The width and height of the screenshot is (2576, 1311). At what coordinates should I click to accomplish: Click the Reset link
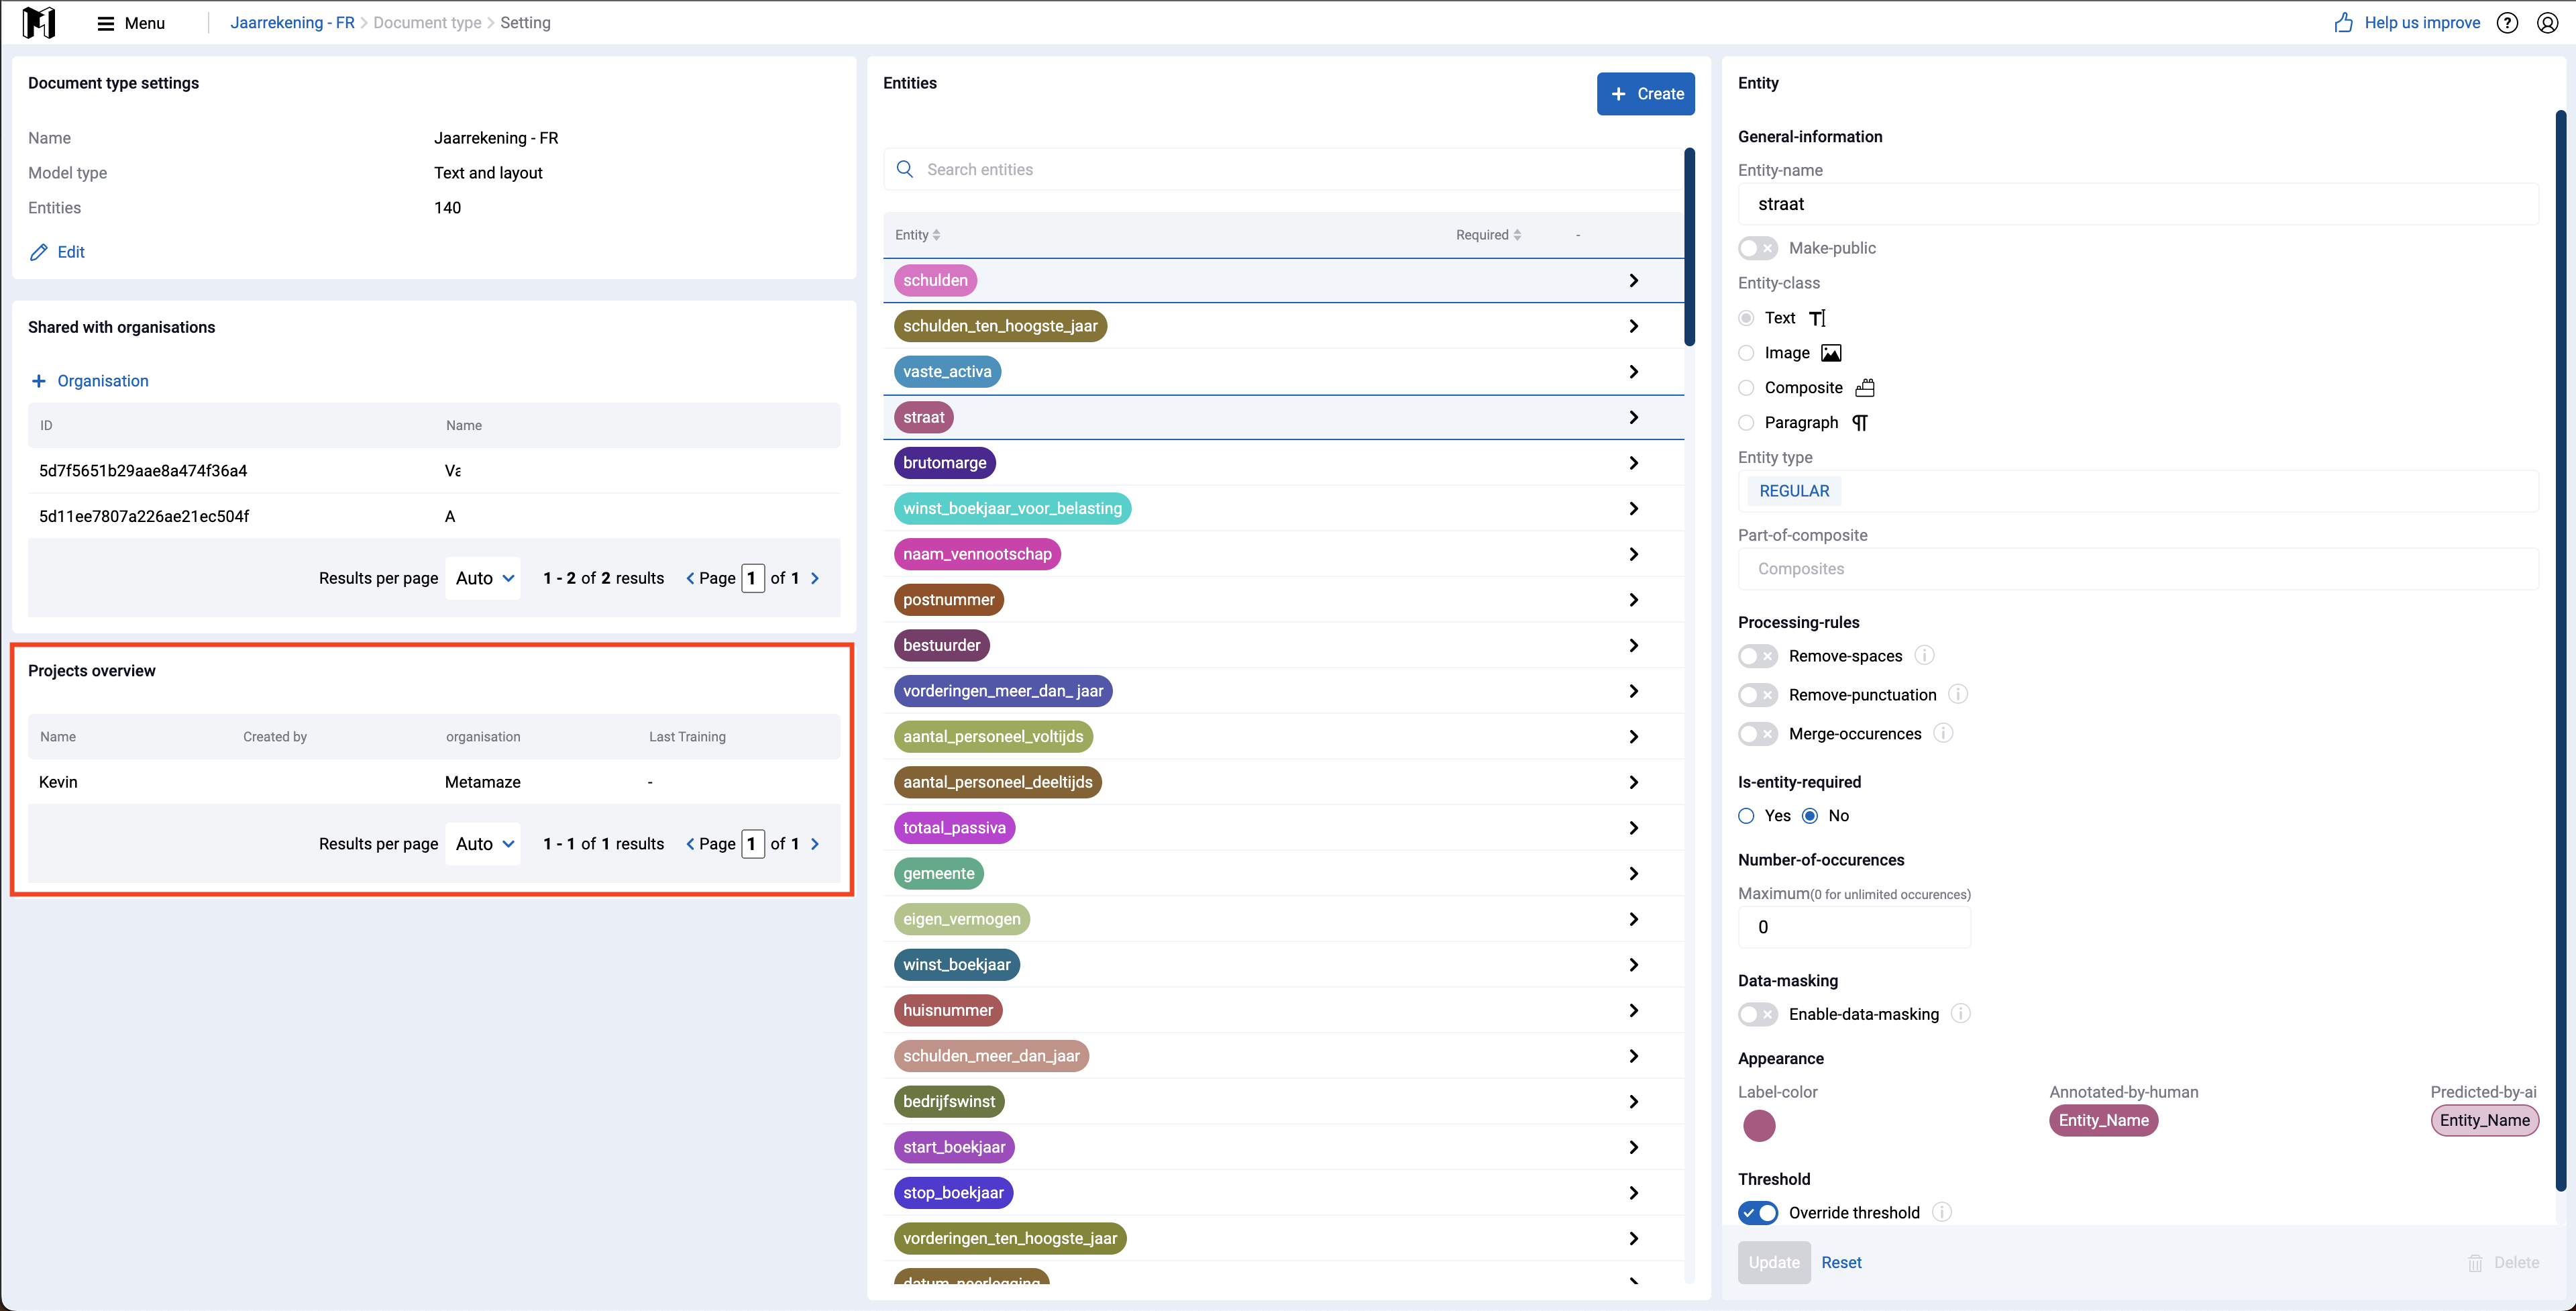pyautogui.click(x=1841, y=1262)
